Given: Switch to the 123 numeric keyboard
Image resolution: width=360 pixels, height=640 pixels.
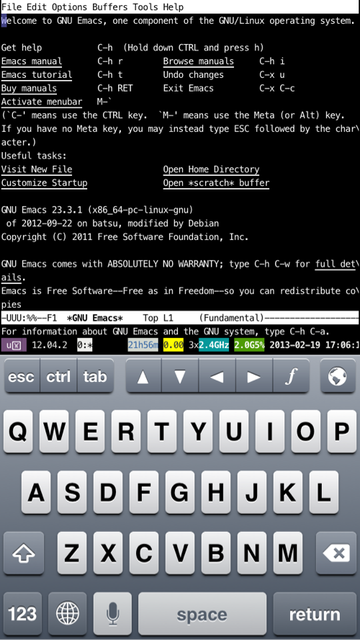Looking at the screenshot, I should pos(22,613).
